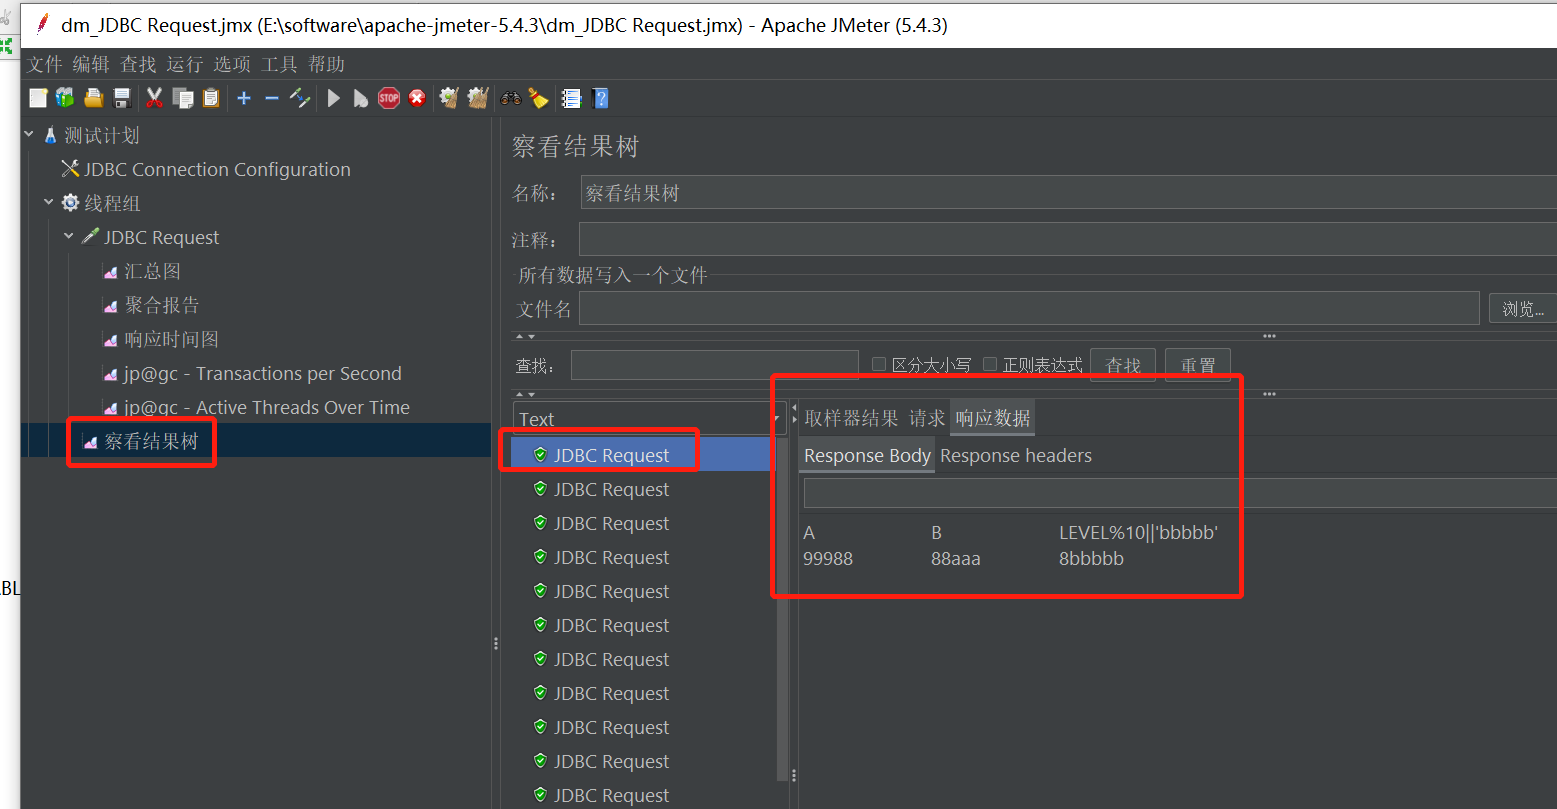1557x809 pixels.
Task: Open Help with question mark icon
Action: [600, 98]
